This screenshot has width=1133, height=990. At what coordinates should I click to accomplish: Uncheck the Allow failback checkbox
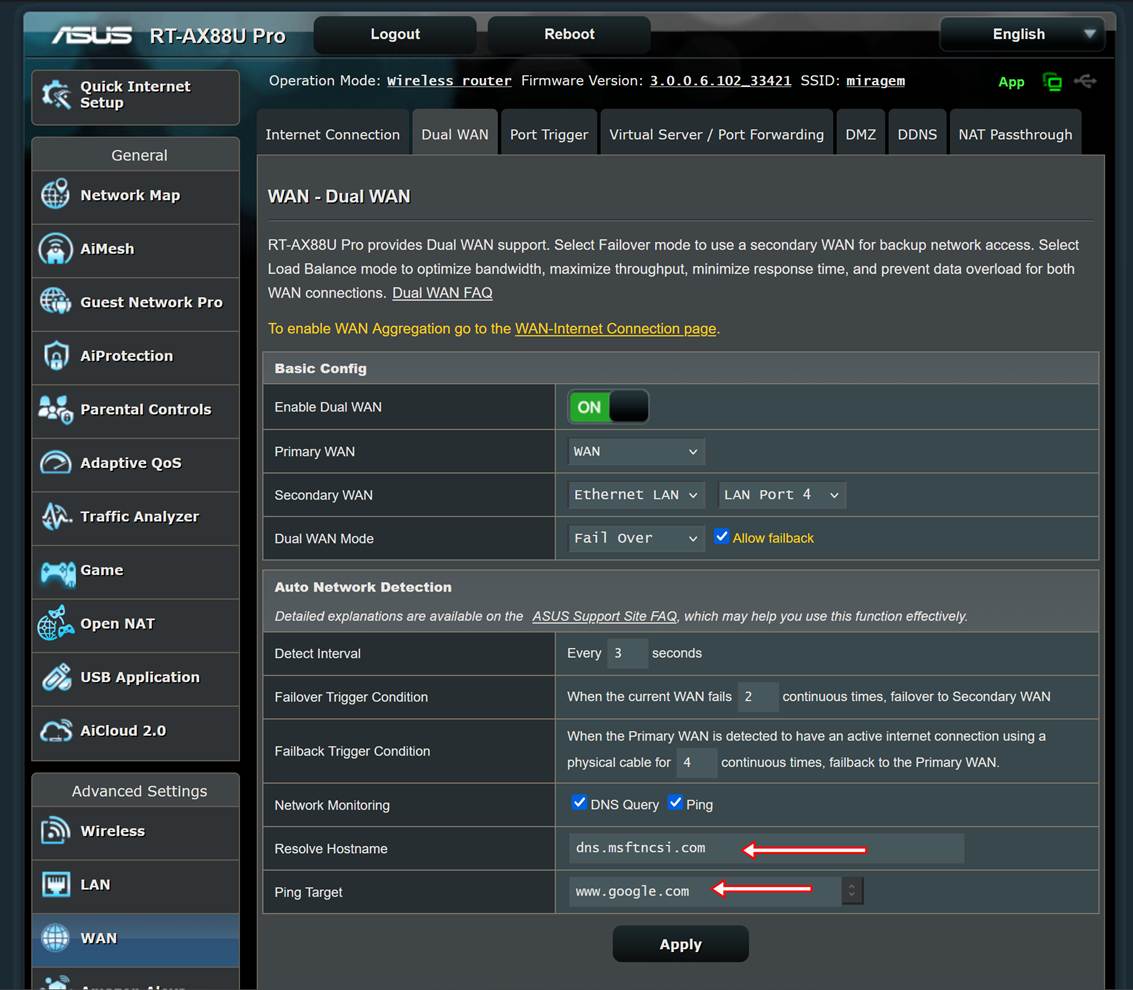point(722,537)
